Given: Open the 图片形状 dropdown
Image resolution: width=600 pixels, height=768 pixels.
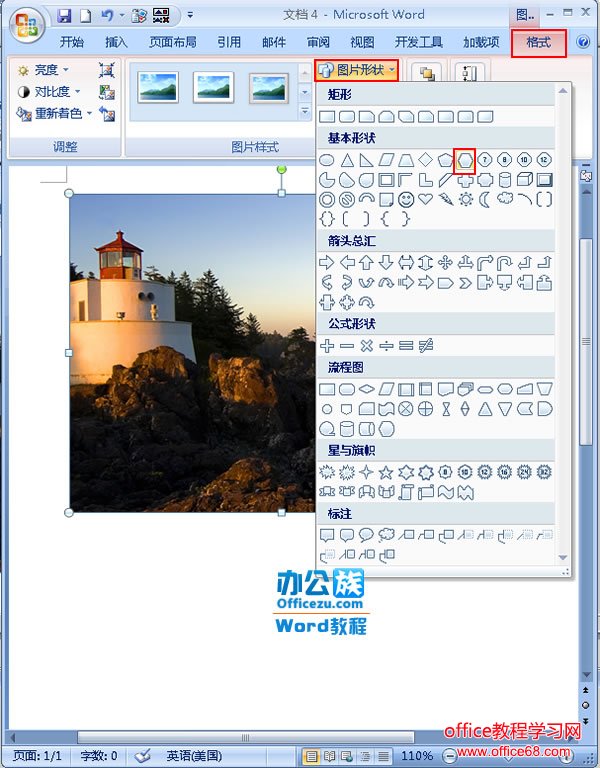Looking at the screenshot, I should [x=357, y=70].
